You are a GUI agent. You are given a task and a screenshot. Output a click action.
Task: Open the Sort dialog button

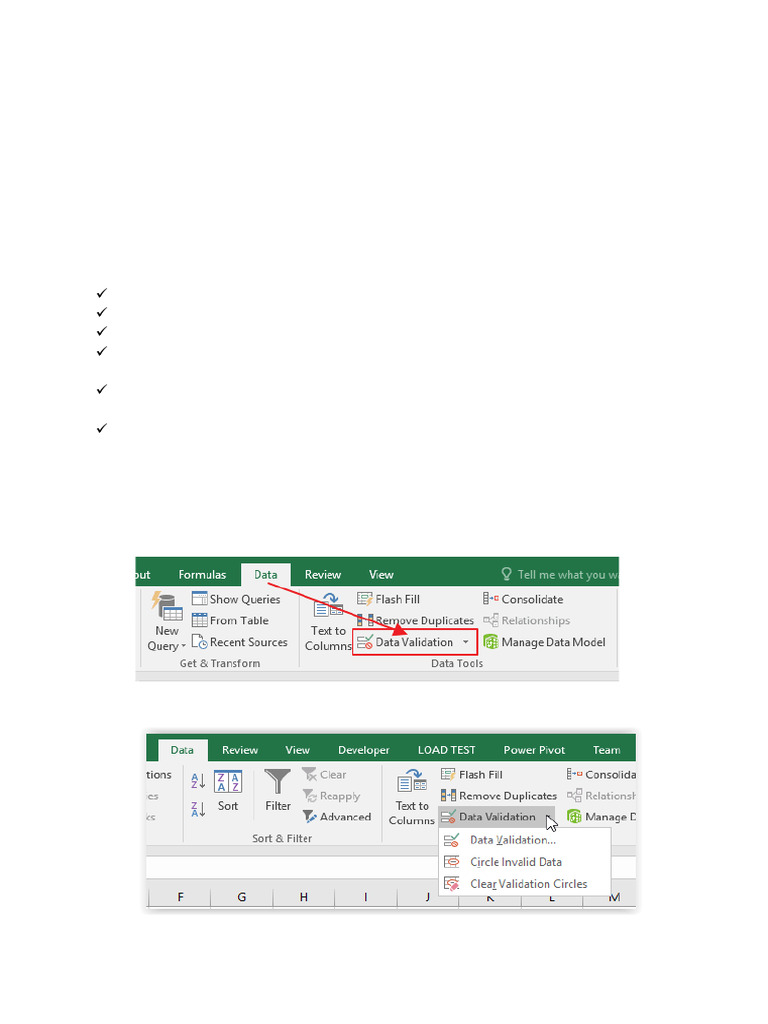pyautogui.click(x=228, y=792)
